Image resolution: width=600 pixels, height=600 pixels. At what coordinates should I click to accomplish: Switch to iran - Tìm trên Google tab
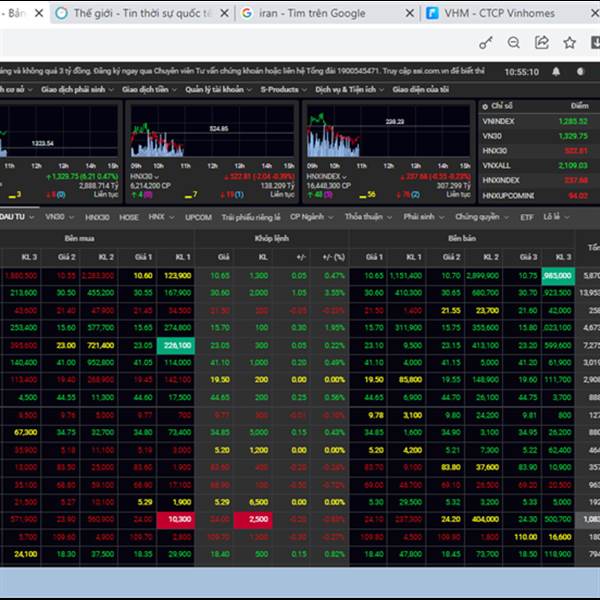(x=327, y=13)
